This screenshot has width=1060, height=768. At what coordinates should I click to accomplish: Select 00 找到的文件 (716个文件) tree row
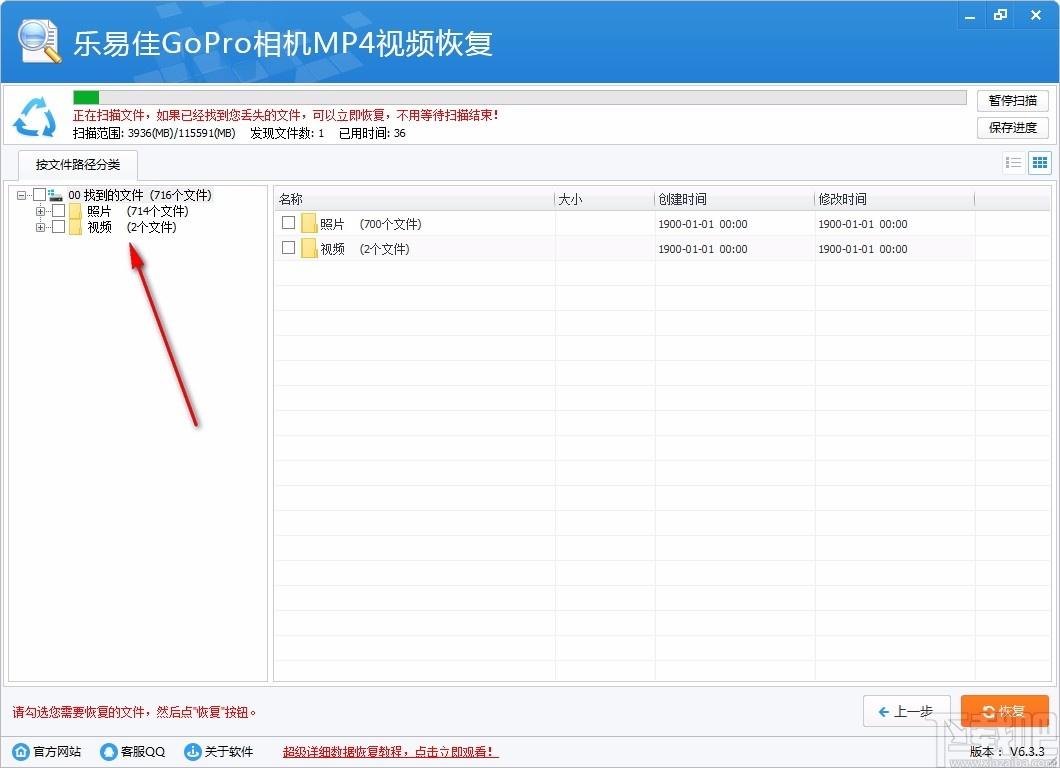(x=140, y=195)
